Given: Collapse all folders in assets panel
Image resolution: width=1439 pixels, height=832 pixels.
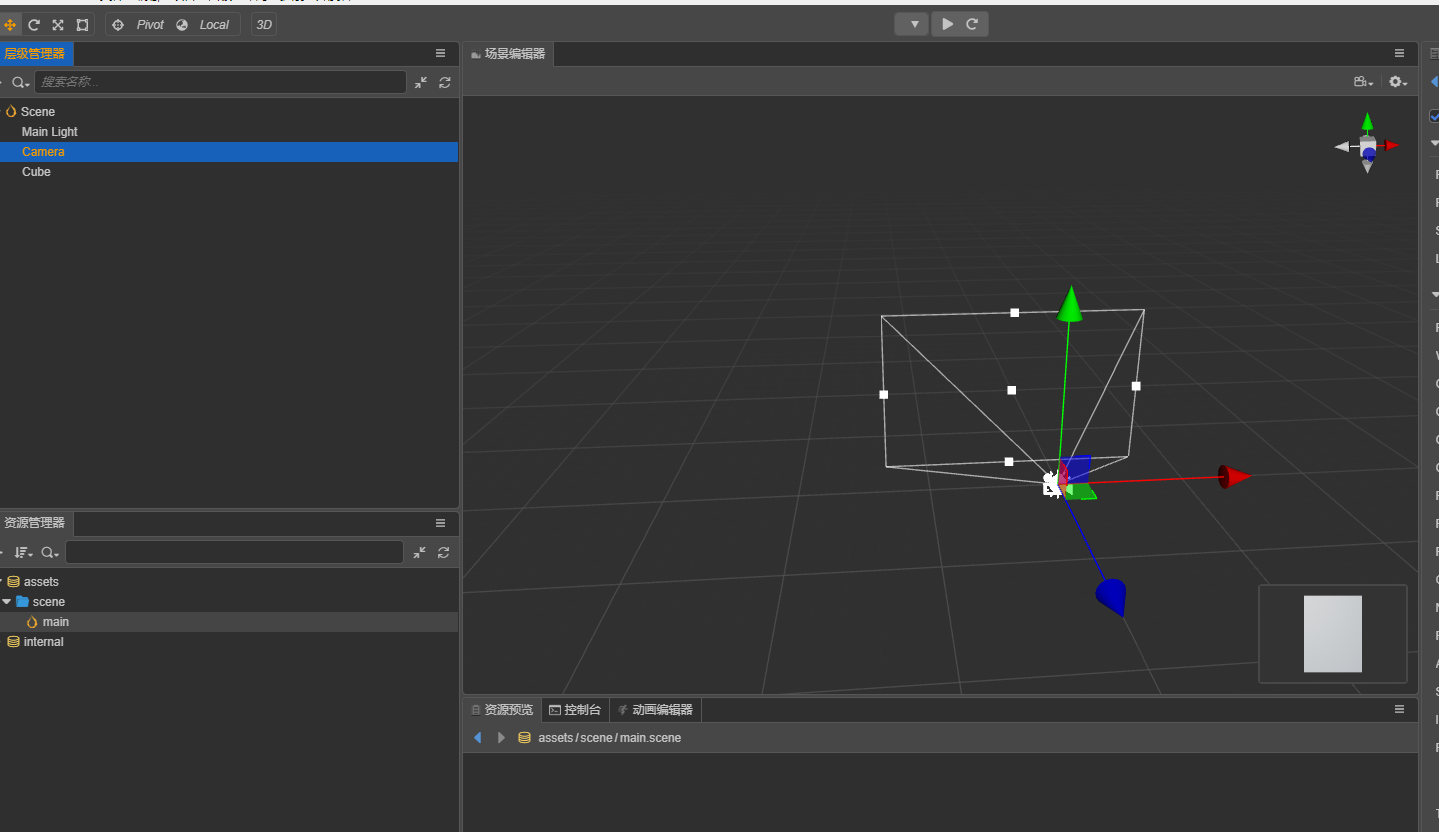Looking at the screenshot, I should click(420, 552).
